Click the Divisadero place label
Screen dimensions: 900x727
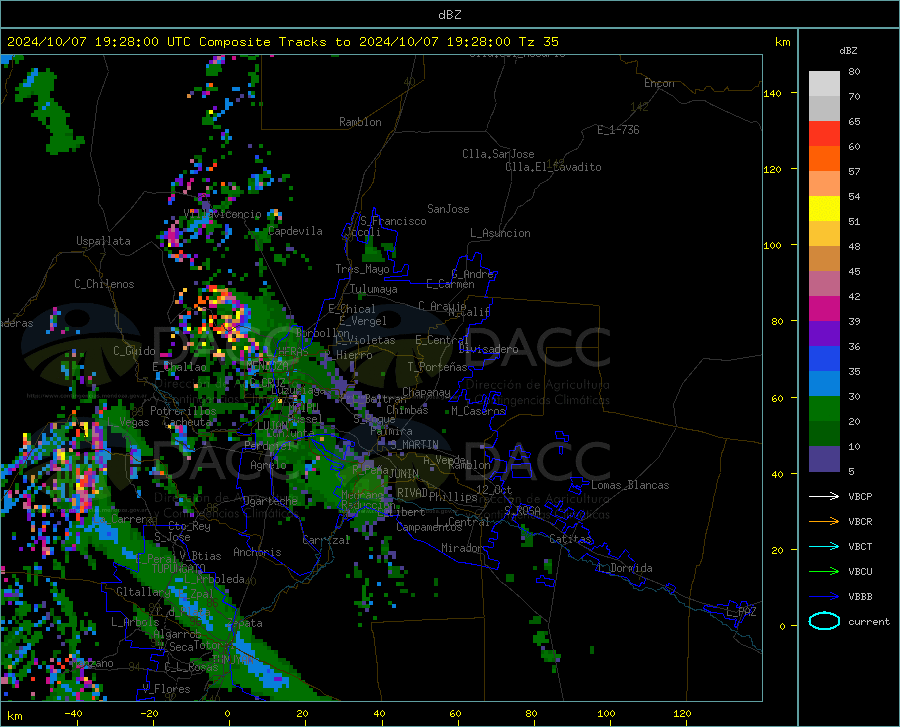click(488, 349)
